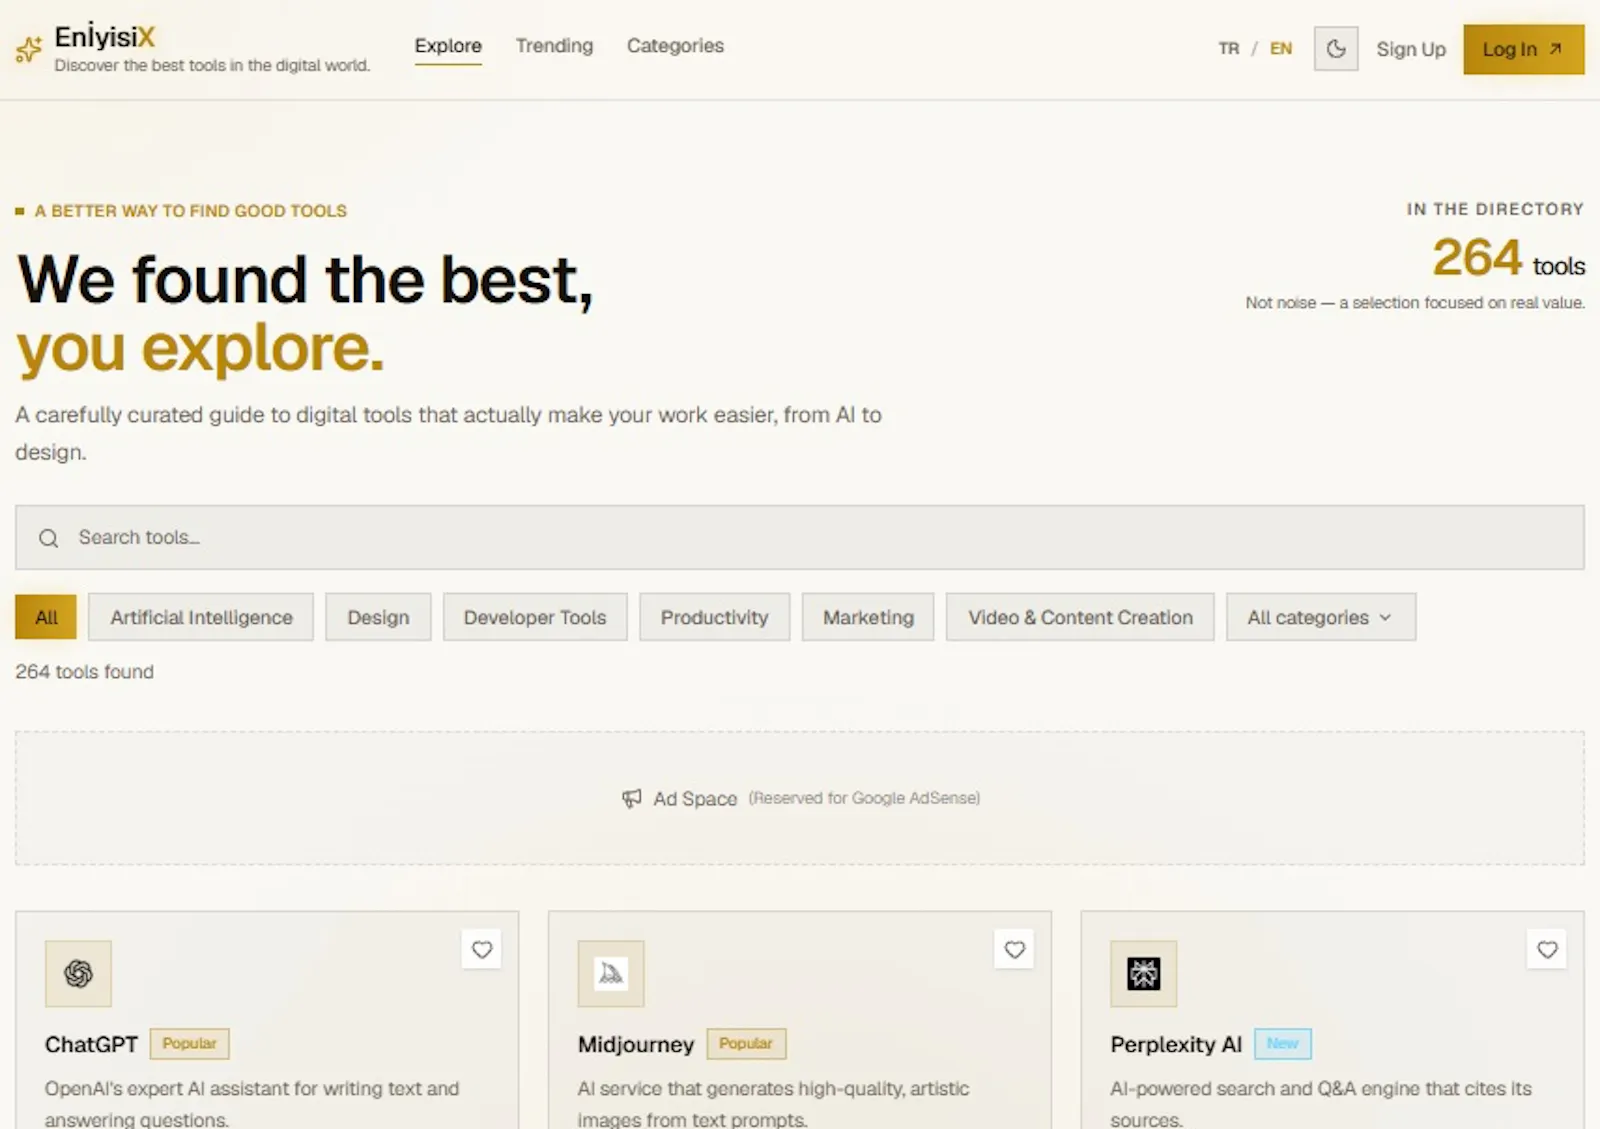Click the Ad Space placeholder banner
1600x1129 pixels.
[x=800, y=798]
